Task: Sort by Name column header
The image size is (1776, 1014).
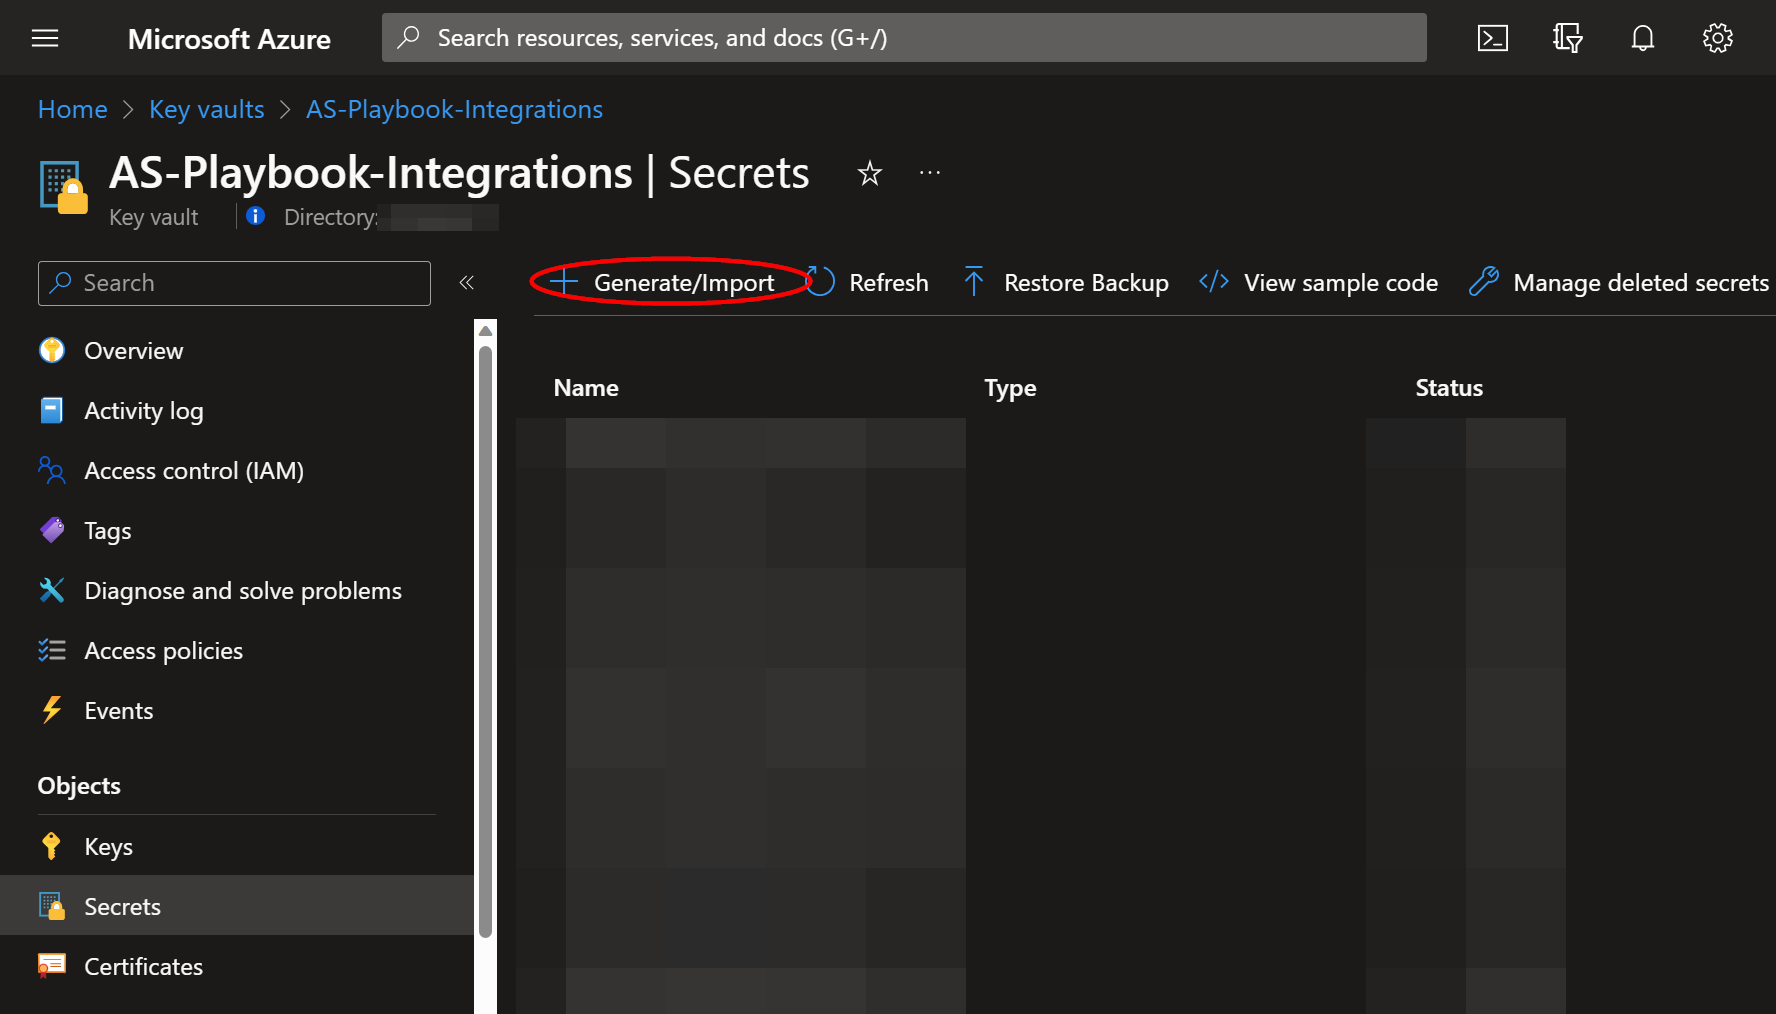Action: pyautogui.click(x=586, y=388)
